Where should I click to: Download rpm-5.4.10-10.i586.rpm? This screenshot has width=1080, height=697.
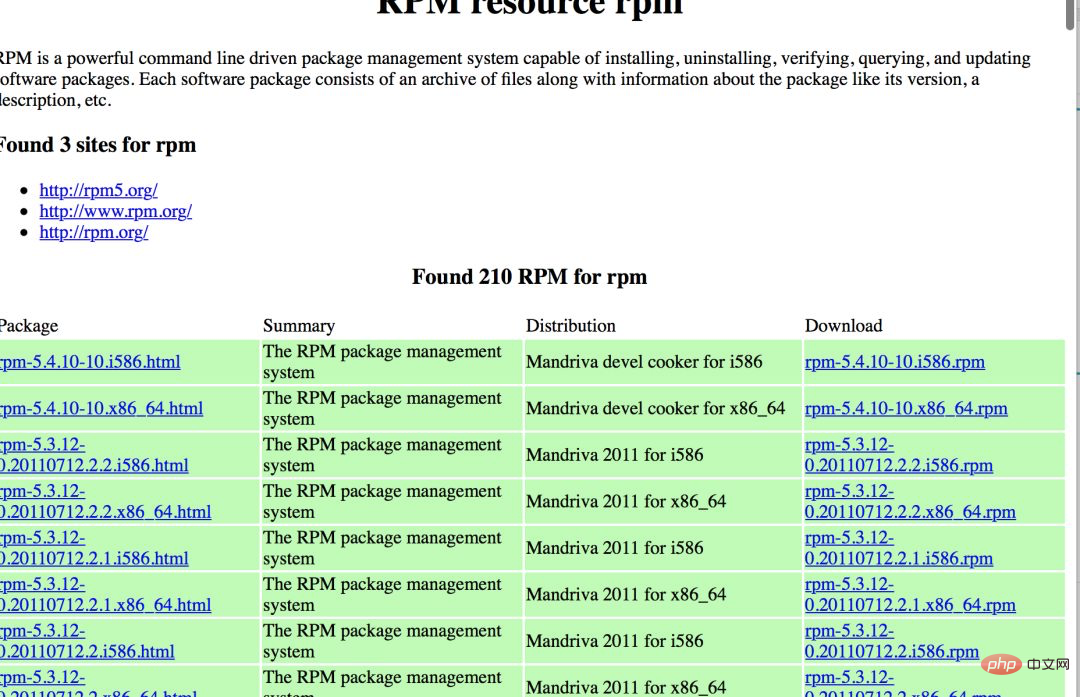pyautogui.click(x=895, y=362)
